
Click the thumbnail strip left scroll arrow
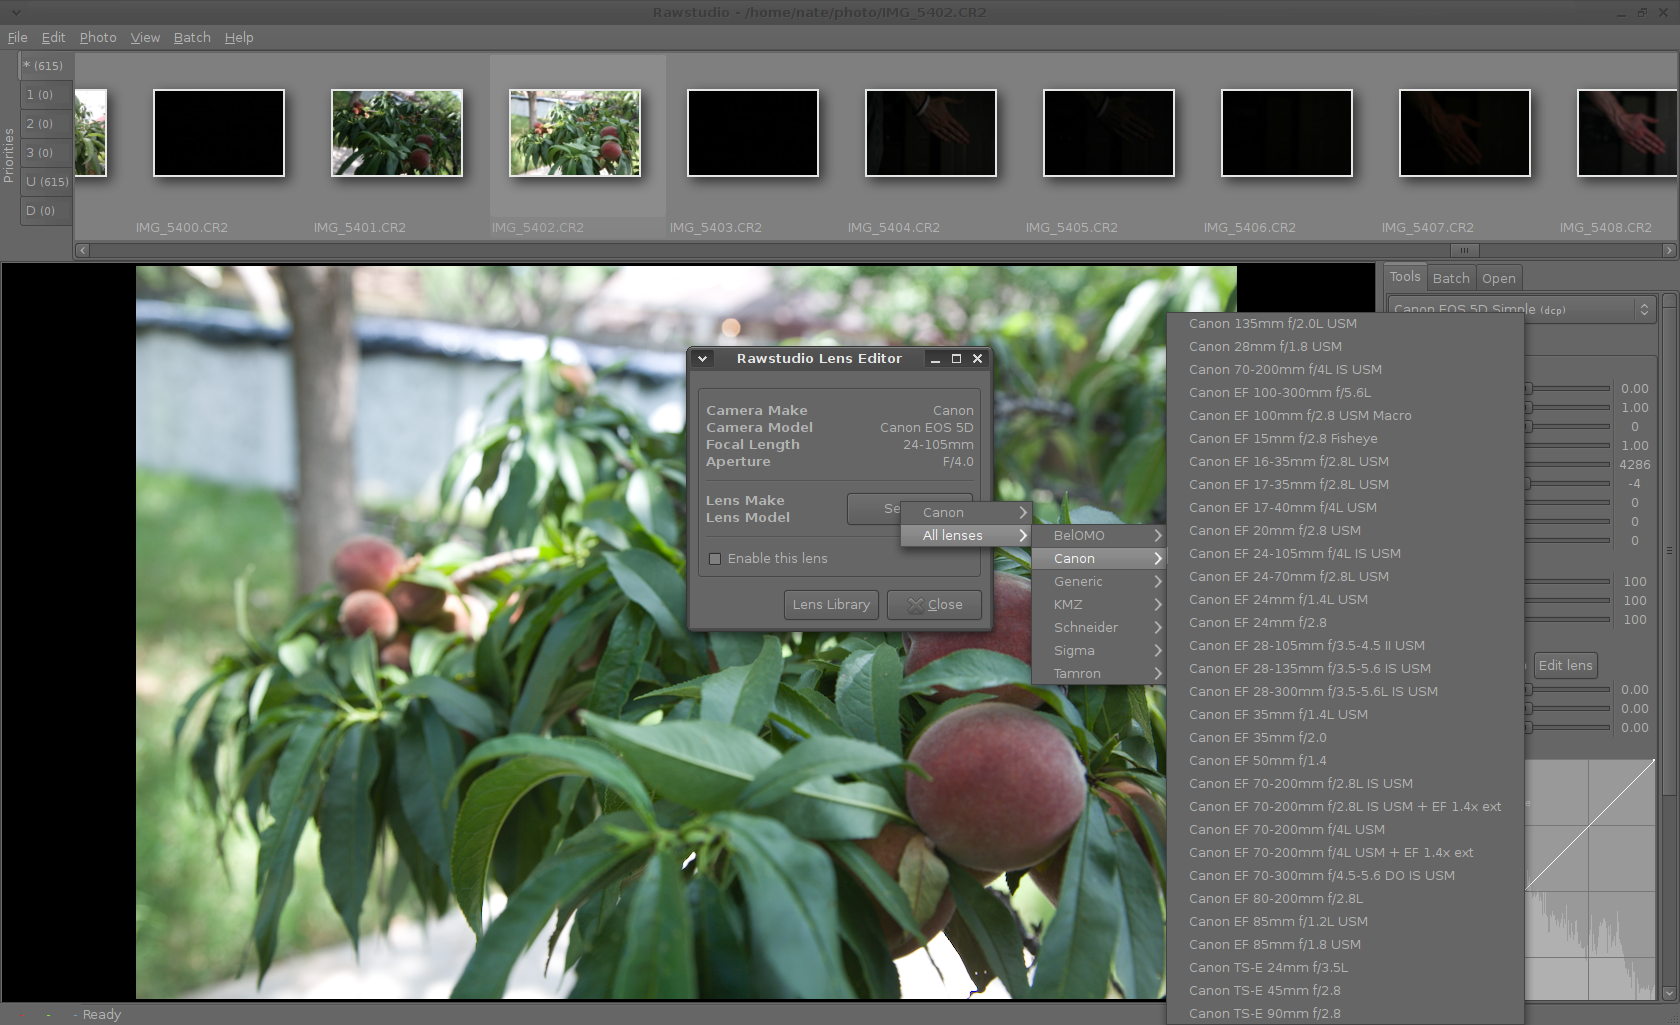82,250
